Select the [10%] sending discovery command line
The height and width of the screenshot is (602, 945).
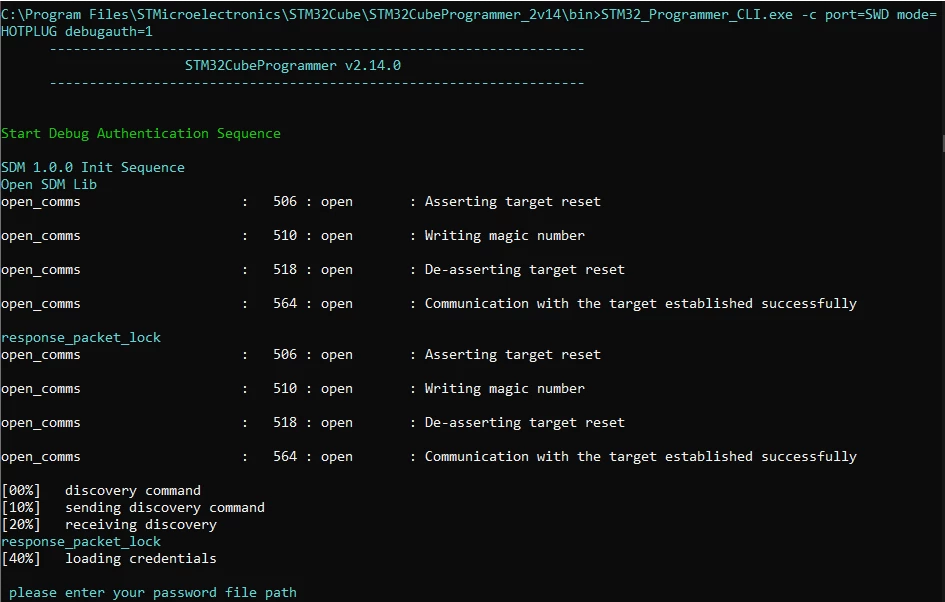133,507
